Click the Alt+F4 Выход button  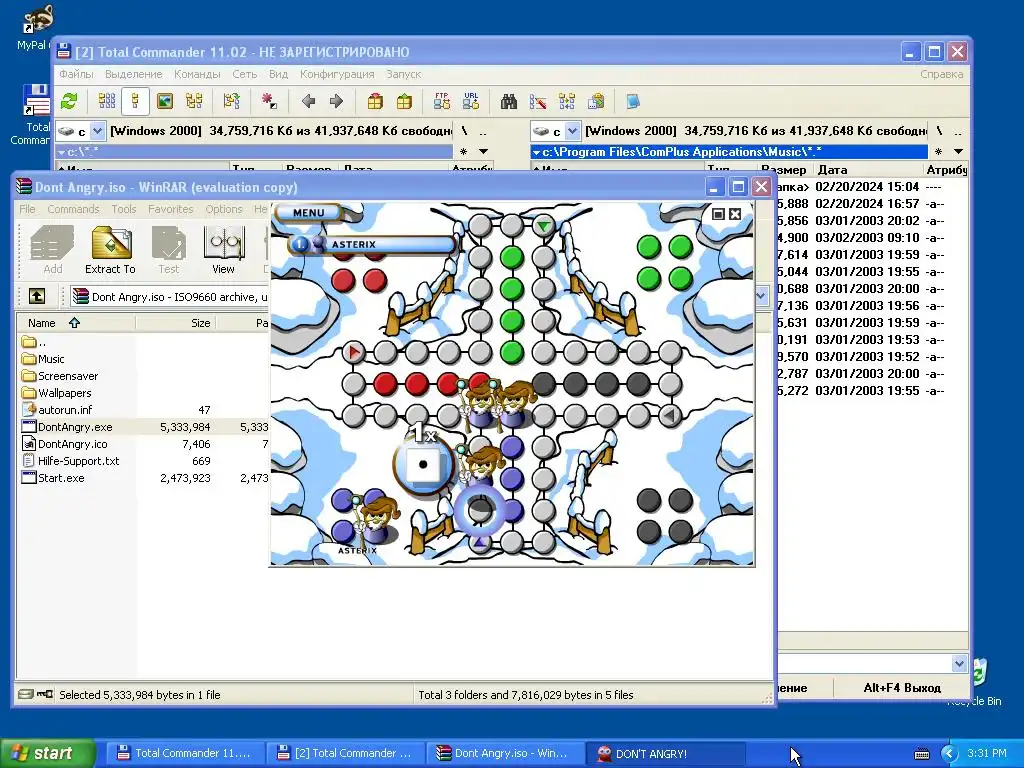pyautogui.click(x=901, y=688)
